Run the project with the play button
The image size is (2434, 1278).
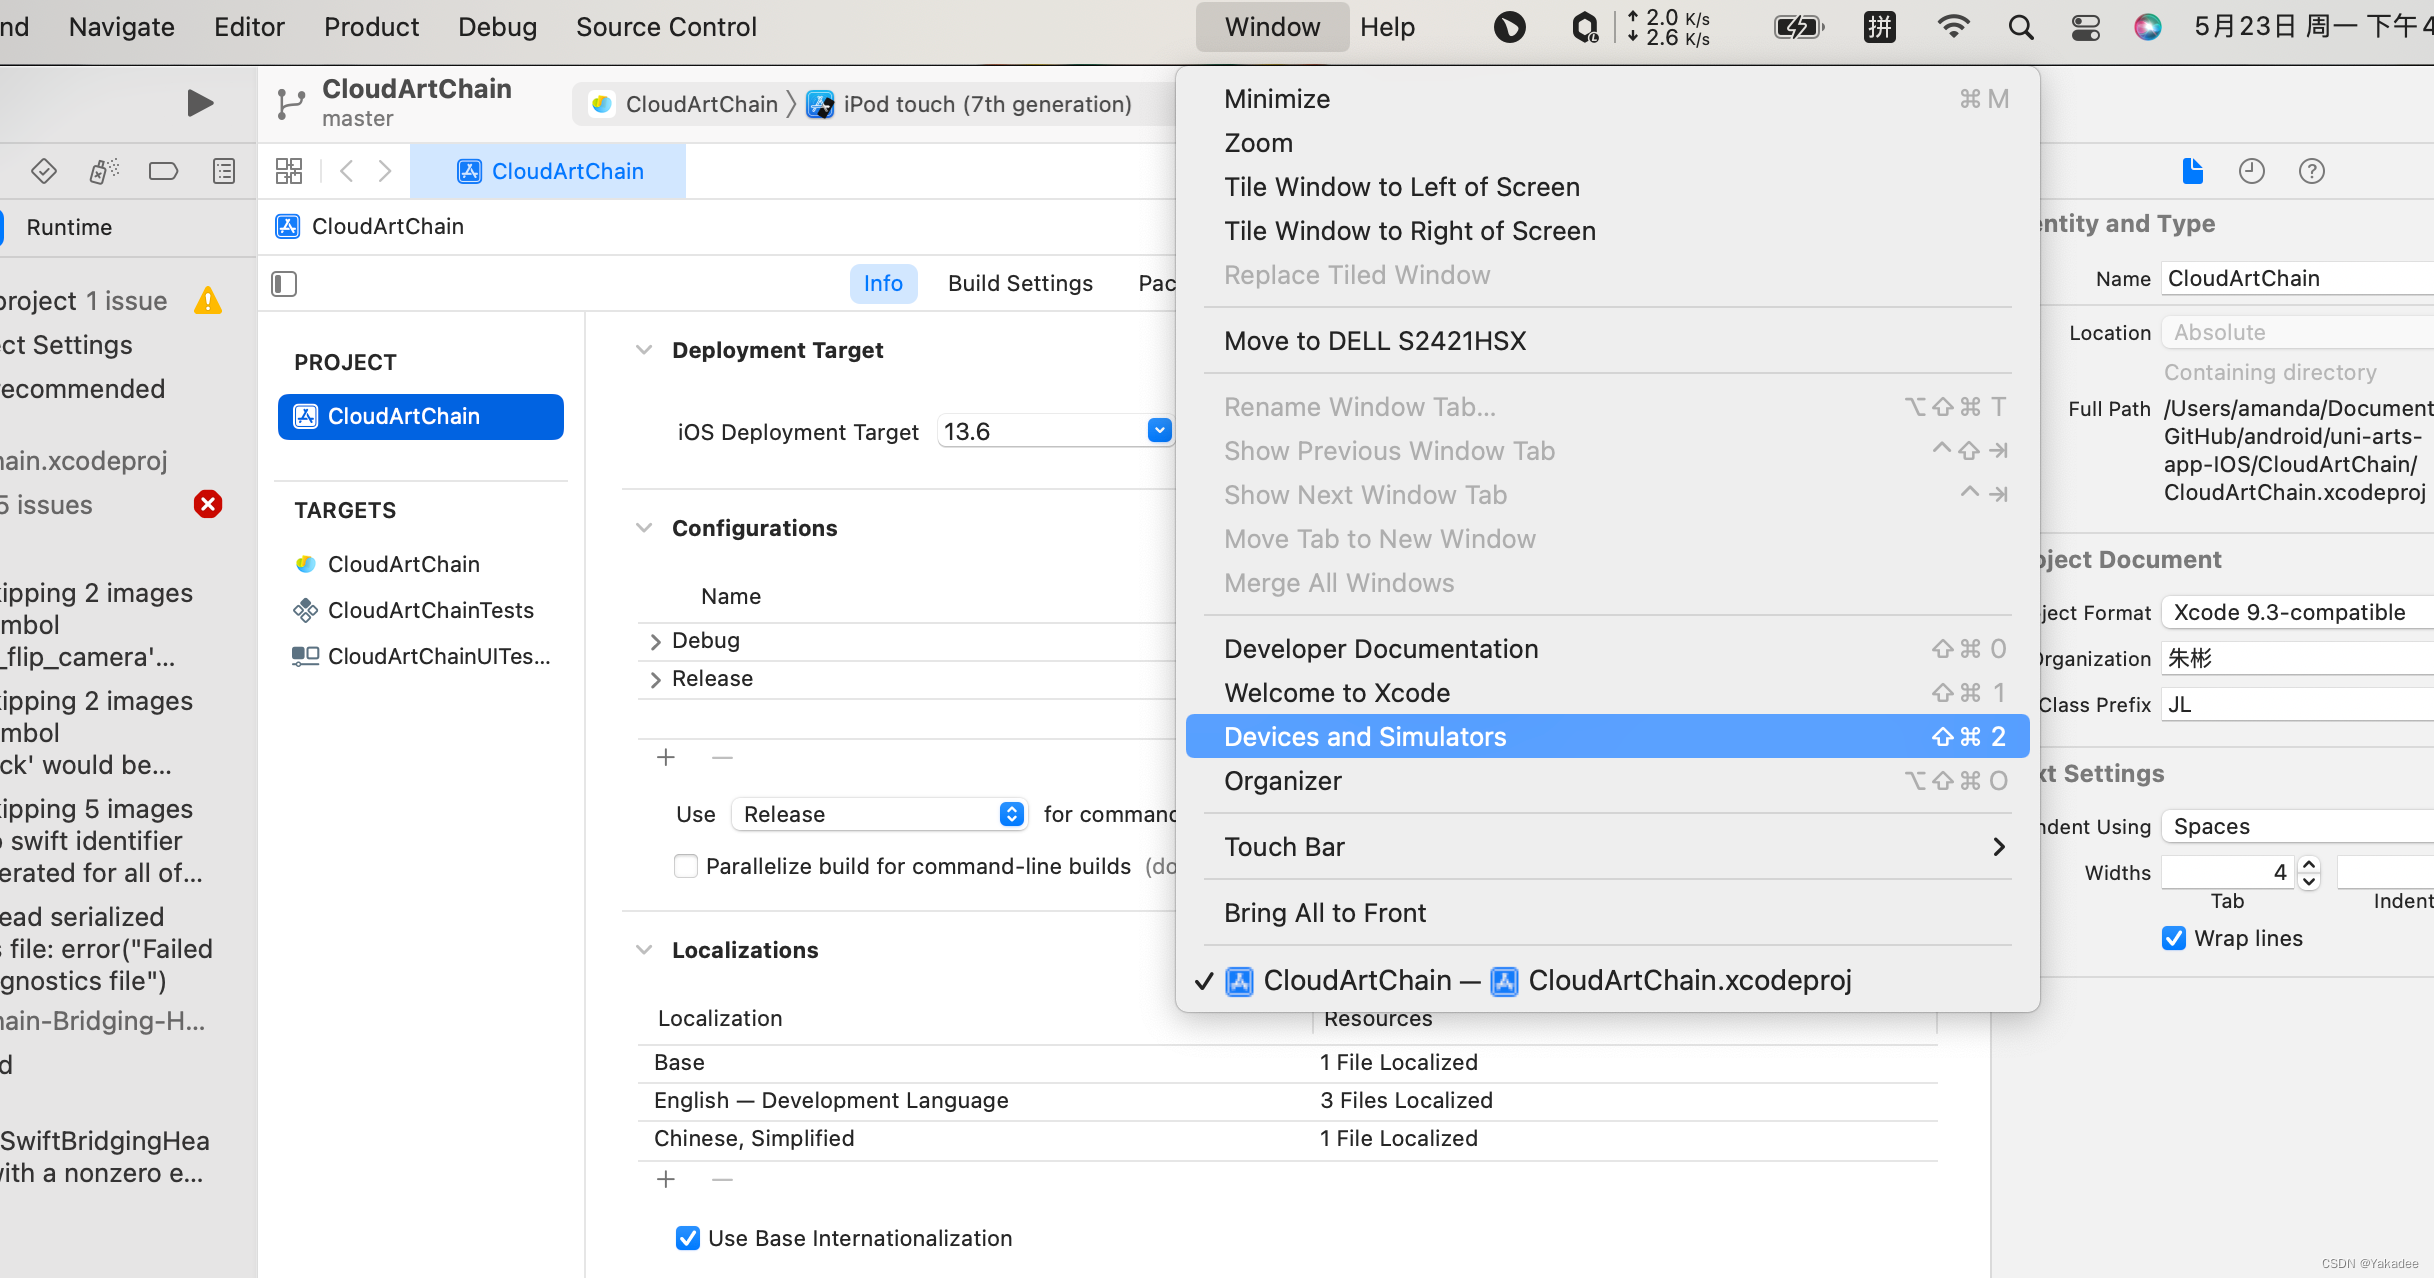point(200,102)
